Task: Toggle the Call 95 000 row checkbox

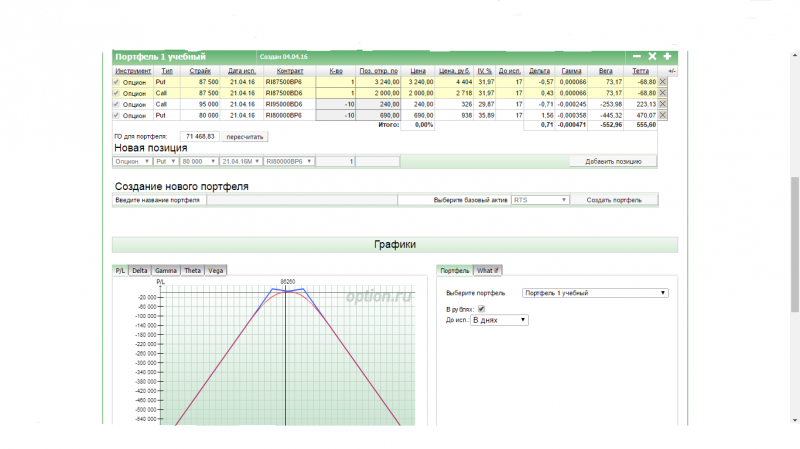Action: coord(116,104)
